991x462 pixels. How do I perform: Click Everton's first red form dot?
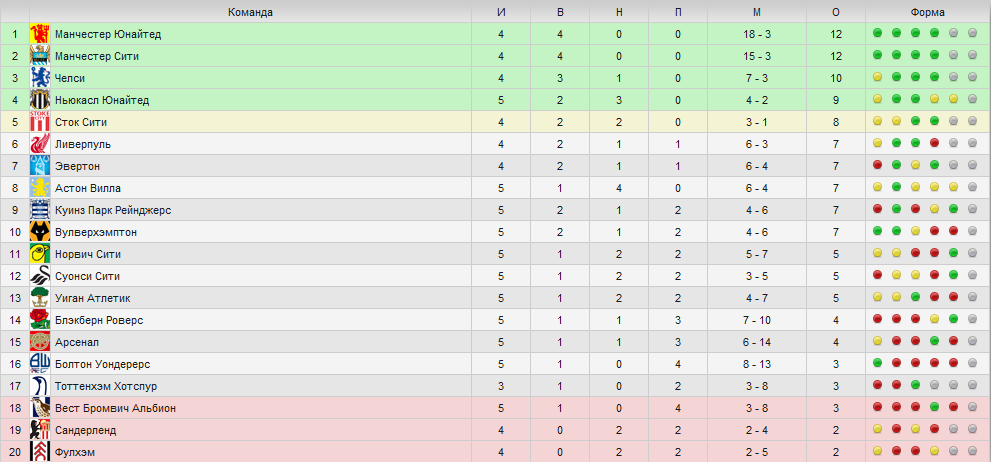(877, 166)
